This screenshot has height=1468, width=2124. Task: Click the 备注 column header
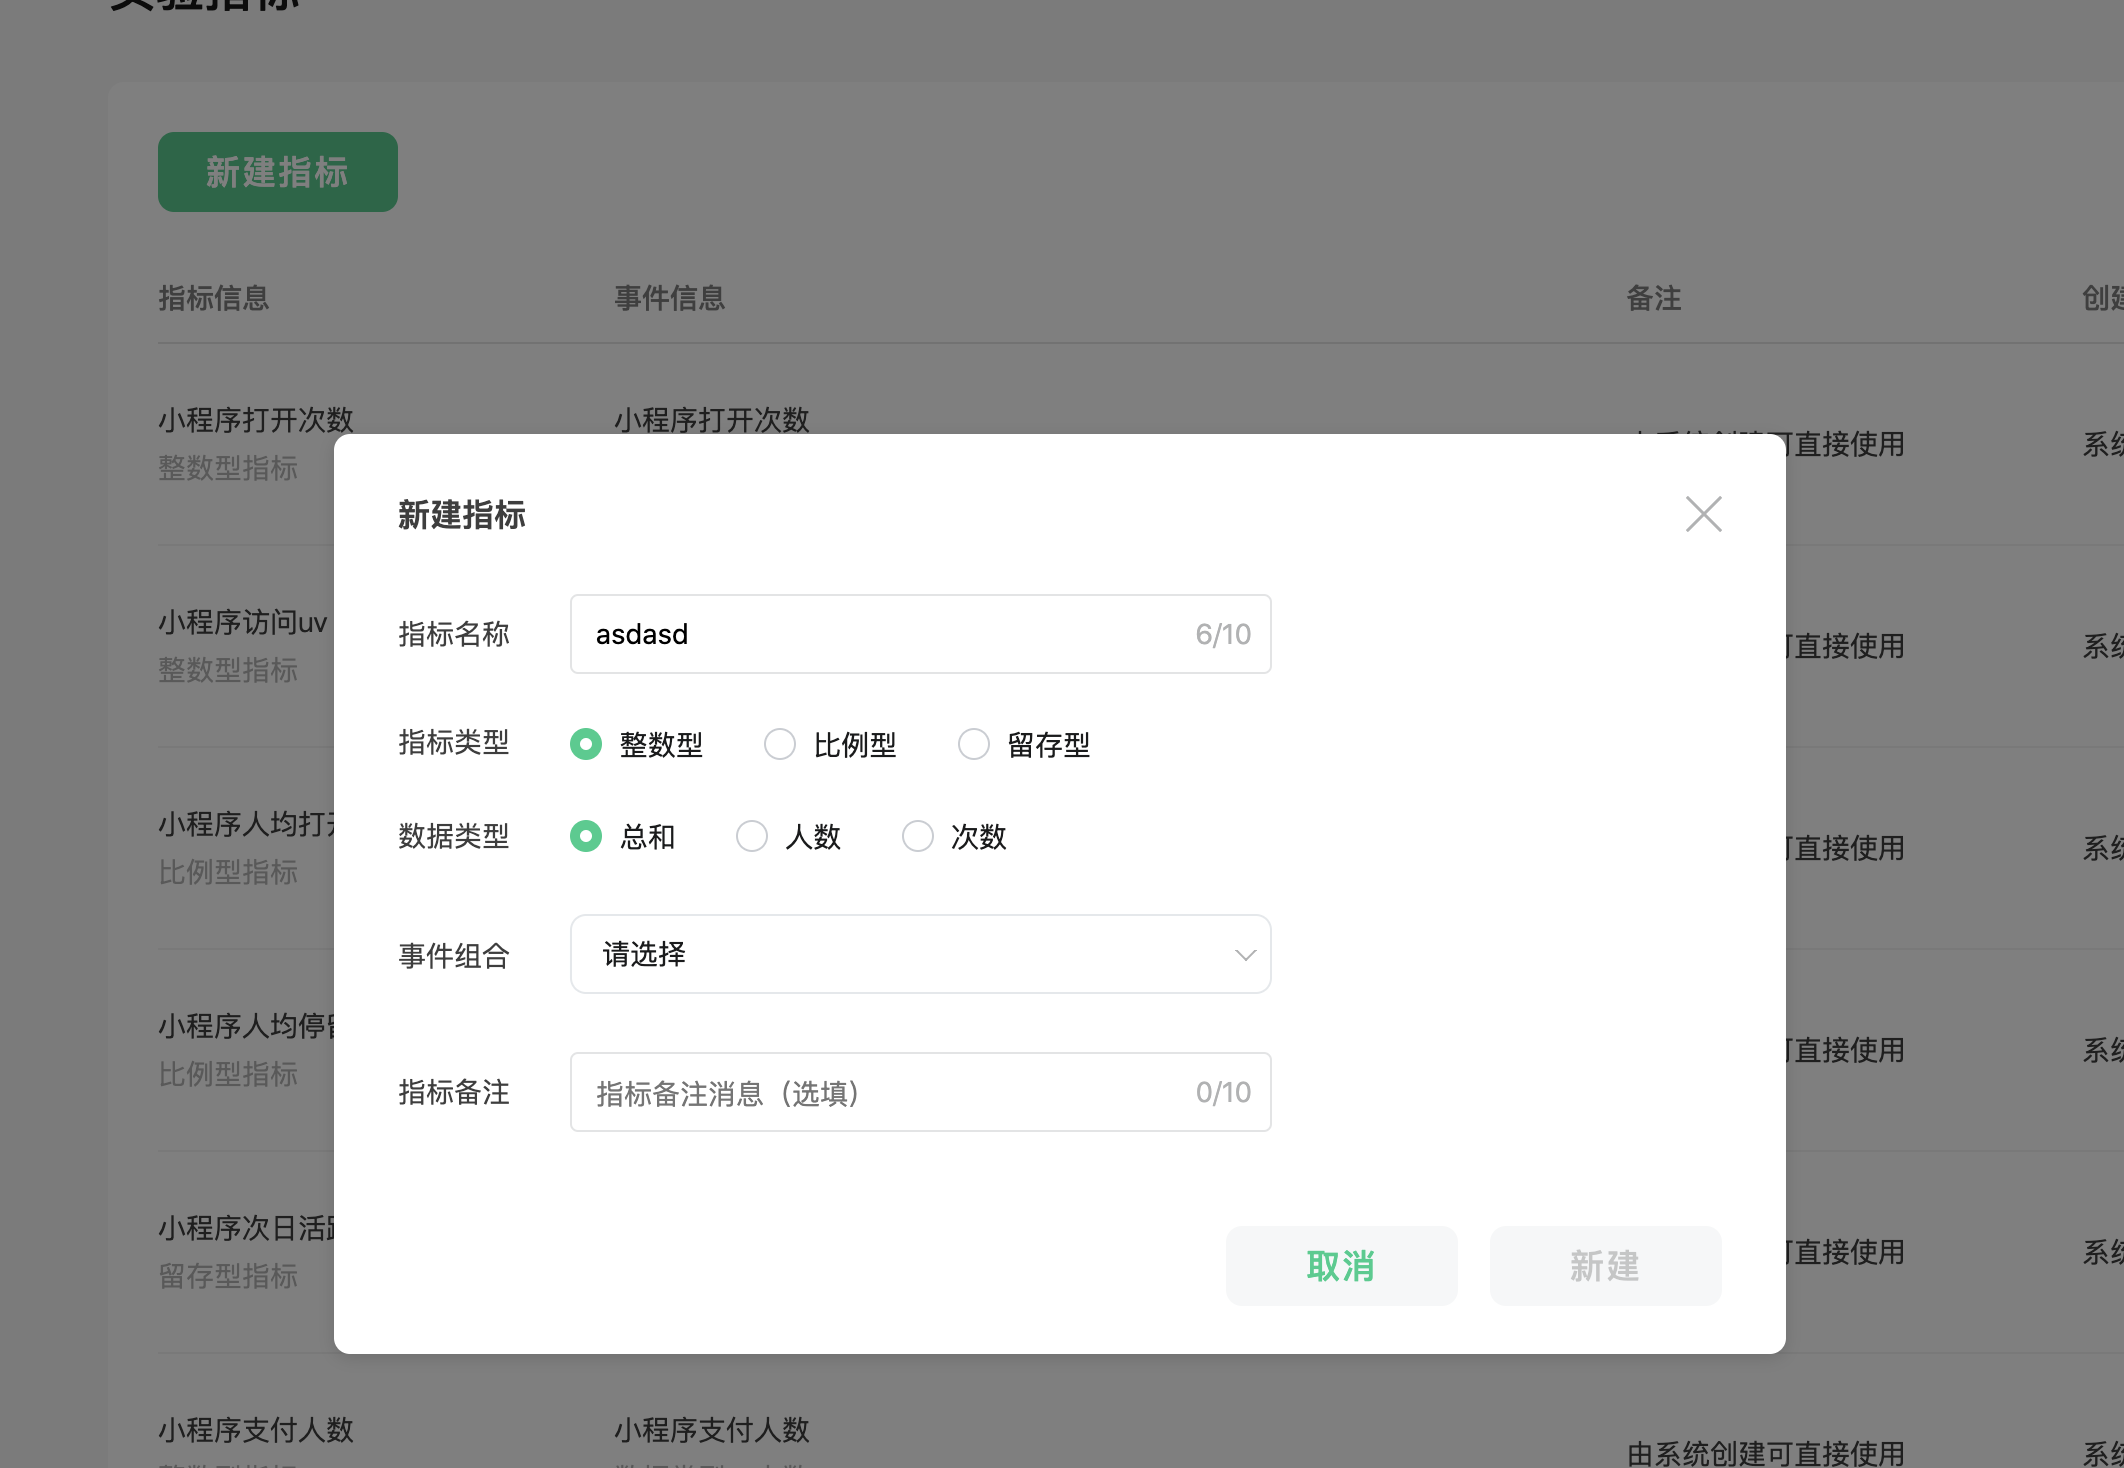coord(1653,298)
